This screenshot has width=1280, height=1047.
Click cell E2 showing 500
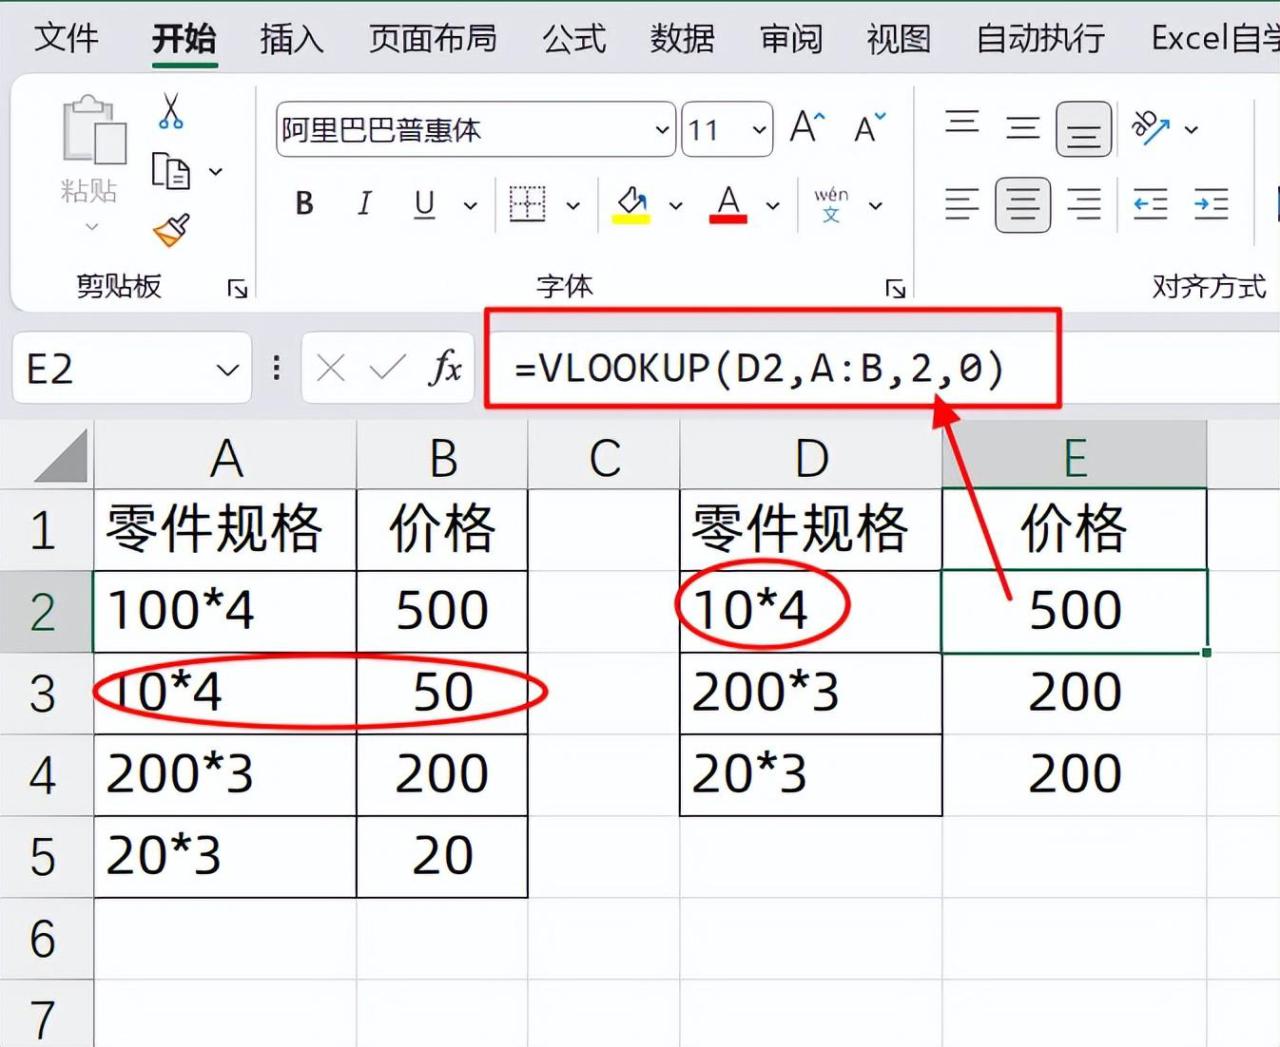click(1075, 611)
